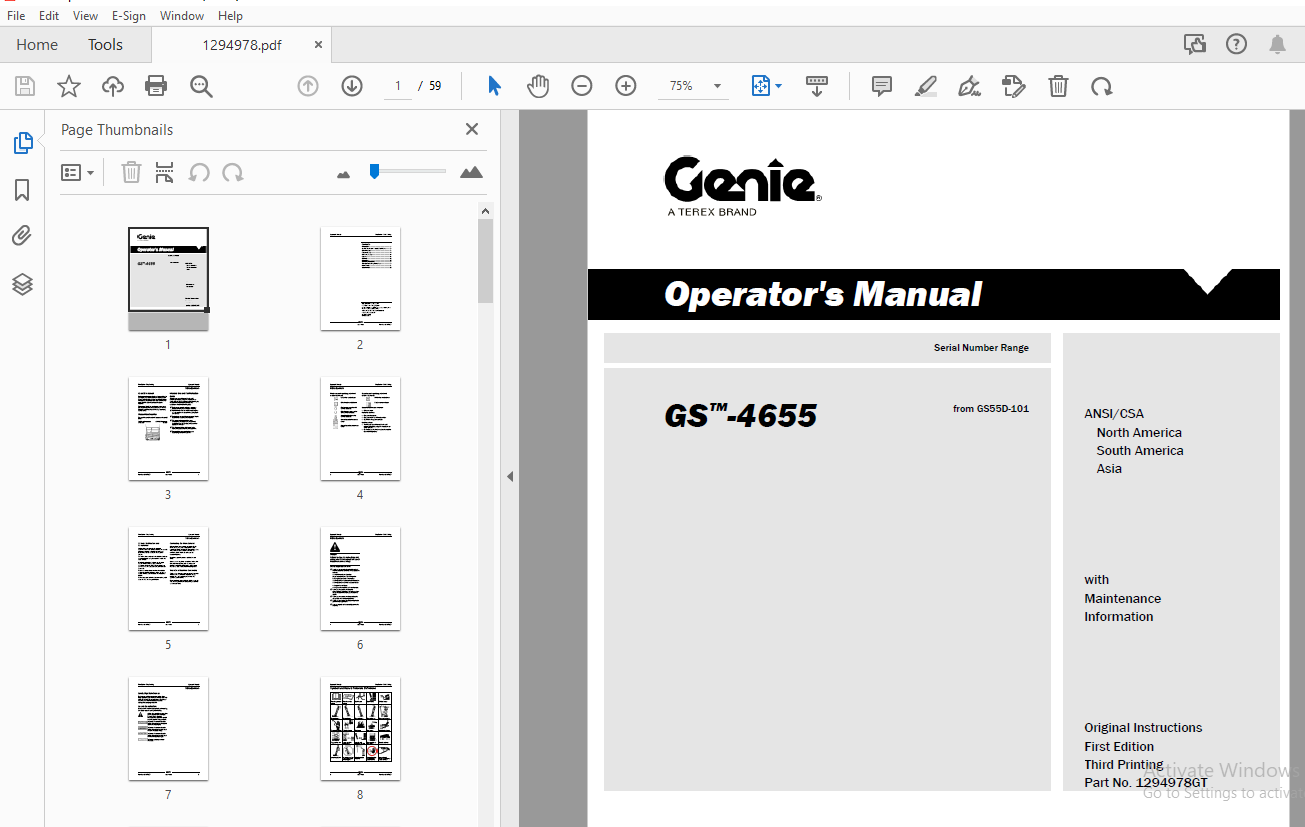Rotate thumbnail page counterclockwise
Screen dimensions: 1305x827
(x=199, y=172)
